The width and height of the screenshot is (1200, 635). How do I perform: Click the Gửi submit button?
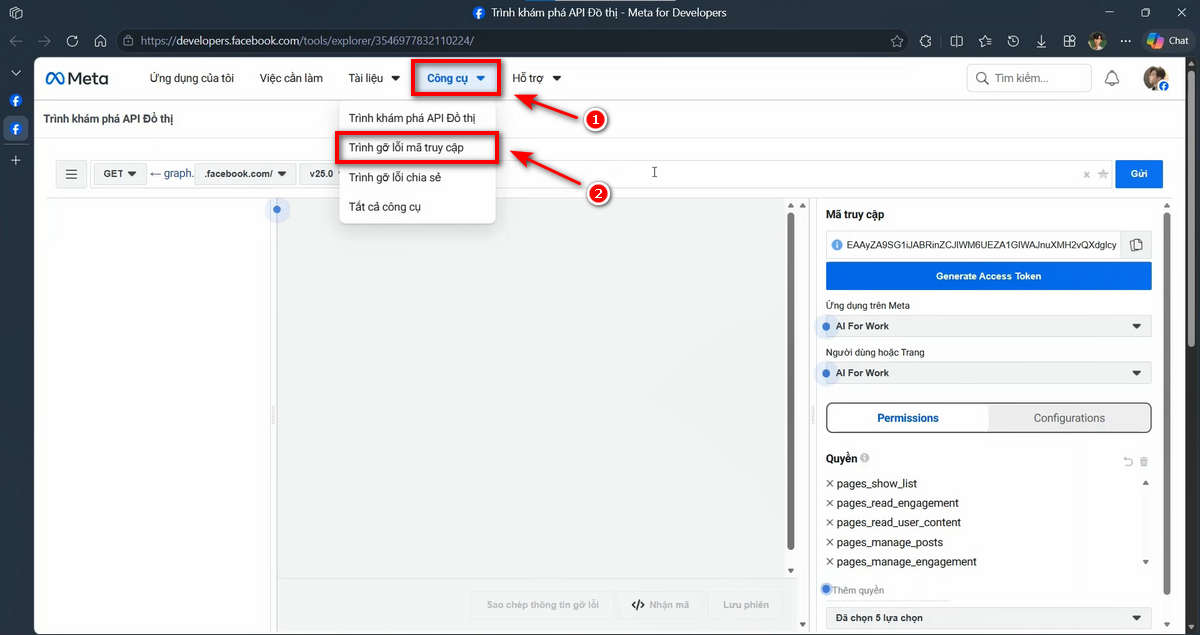[1139, 174]
